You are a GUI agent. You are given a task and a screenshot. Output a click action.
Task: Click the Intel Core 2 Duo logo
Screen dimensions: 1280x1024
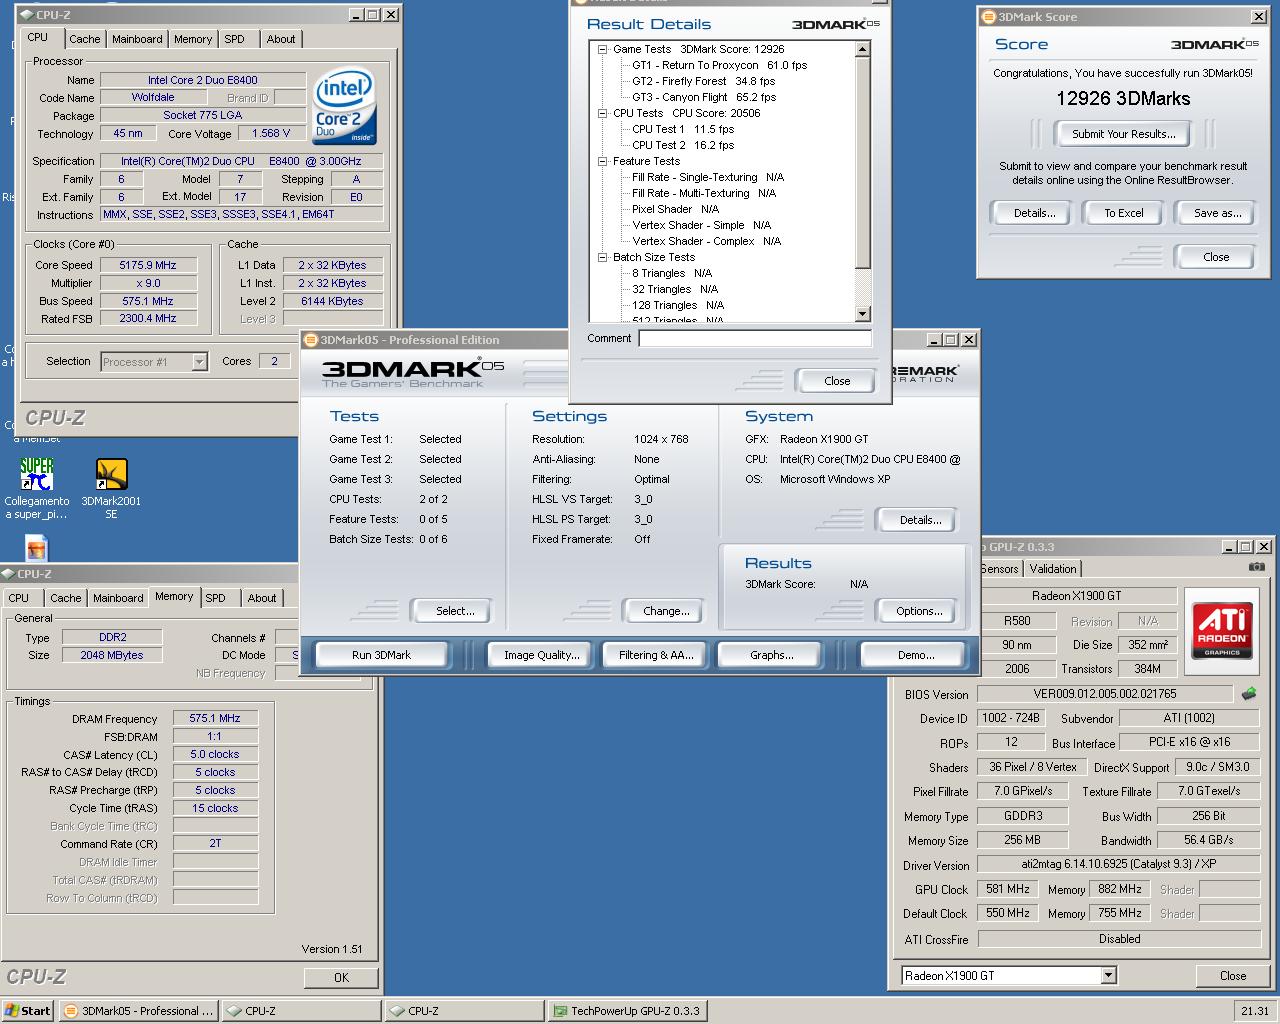(x=344, y=106)
